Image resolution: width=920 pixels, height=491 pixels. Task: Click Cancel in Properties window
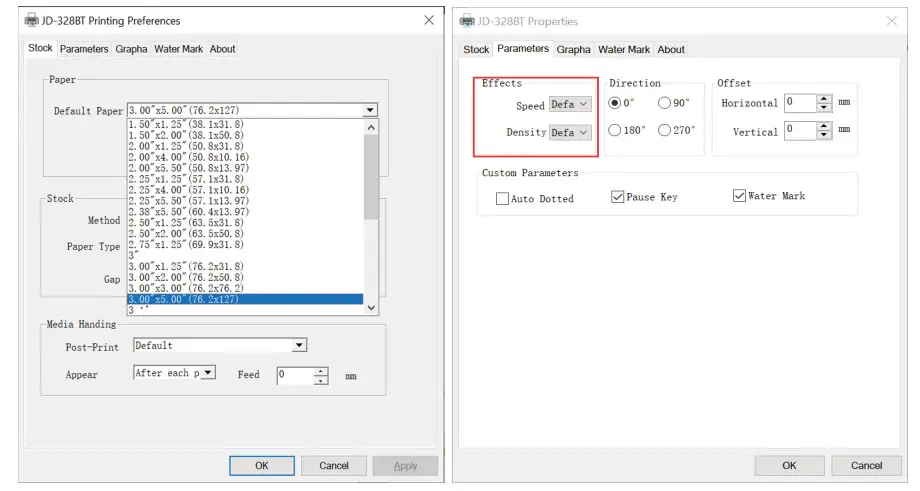click(867, 466)
